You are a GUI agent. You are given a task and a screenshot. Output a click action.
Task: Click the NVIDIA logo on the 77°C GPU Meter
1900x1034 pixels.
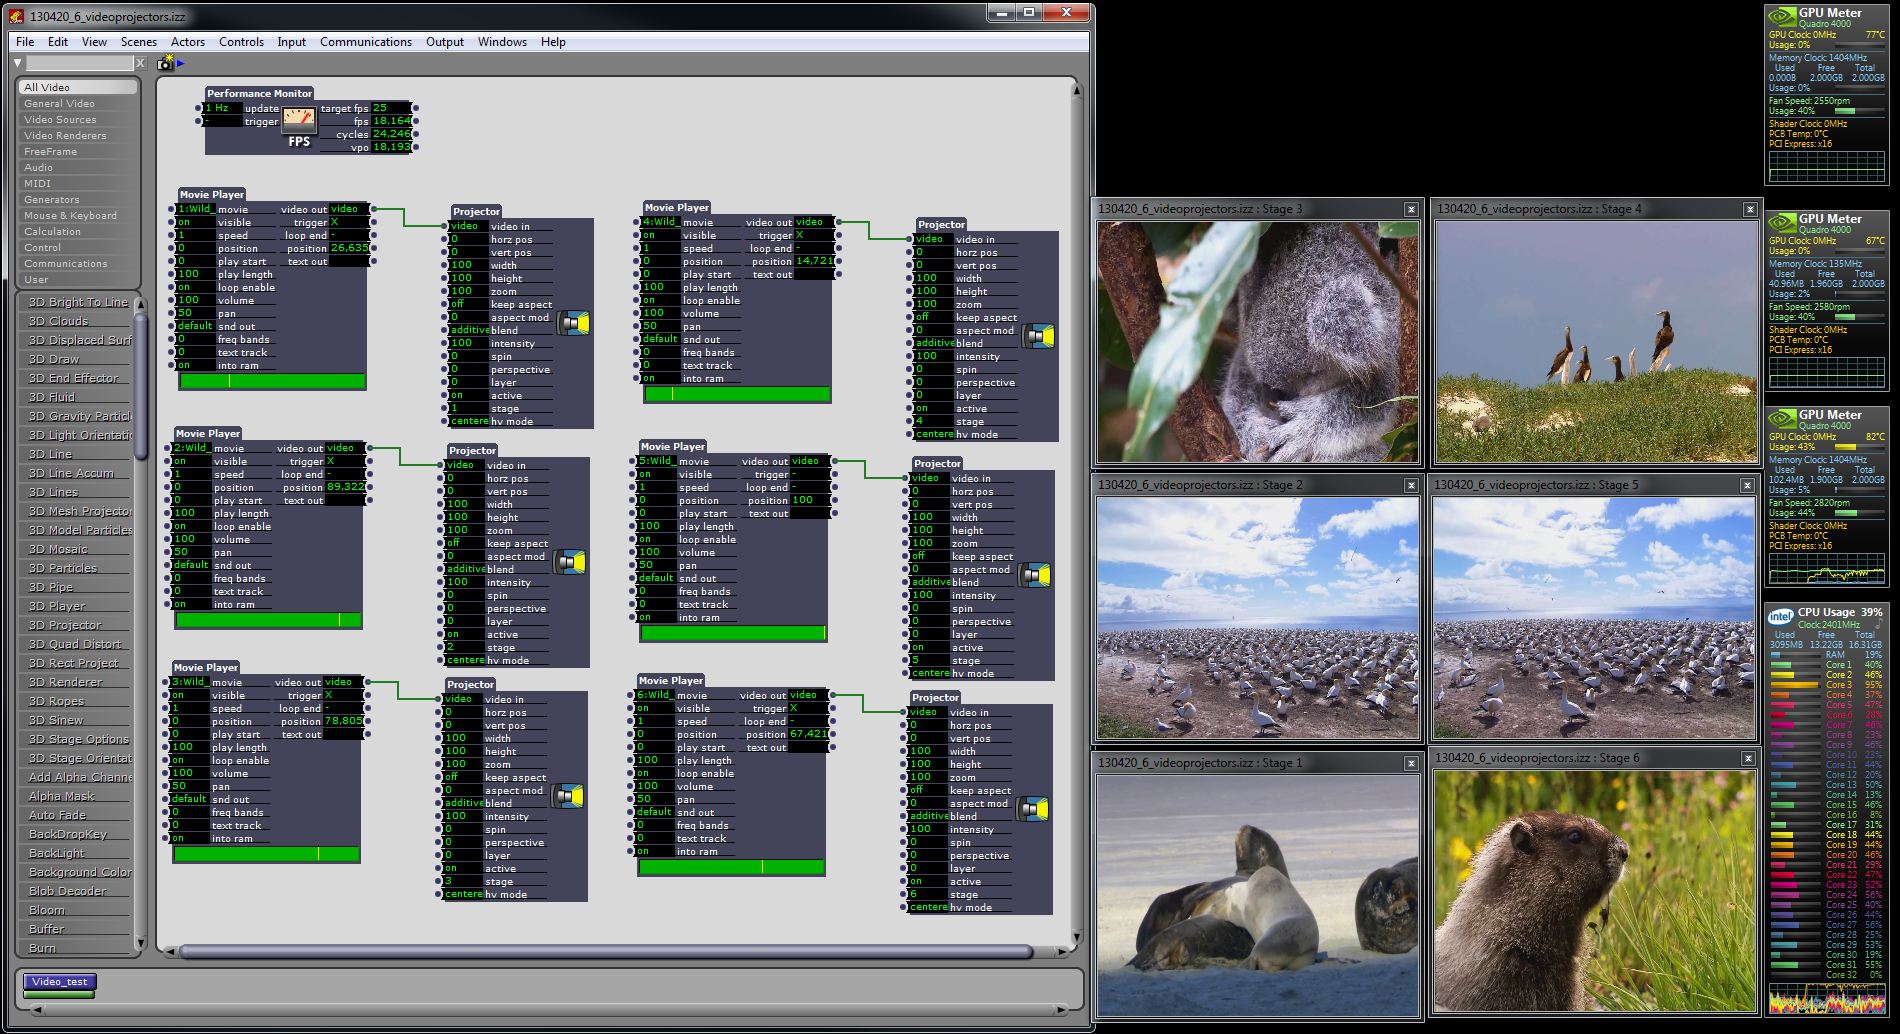coord(1781,16)
